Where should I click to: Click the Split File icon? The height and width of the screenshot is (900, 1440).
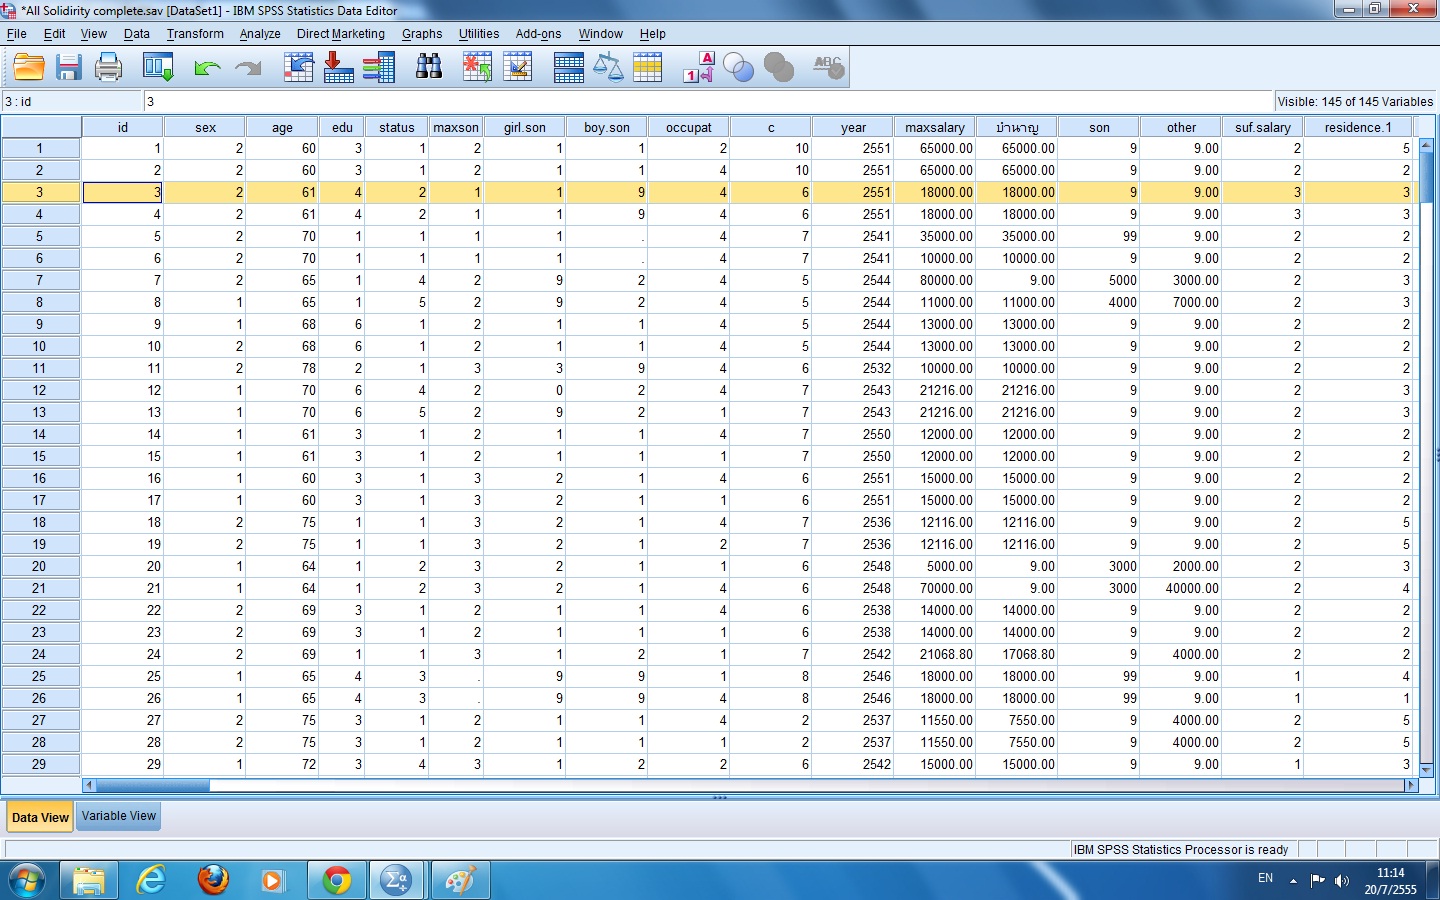(x=568, y=67)
